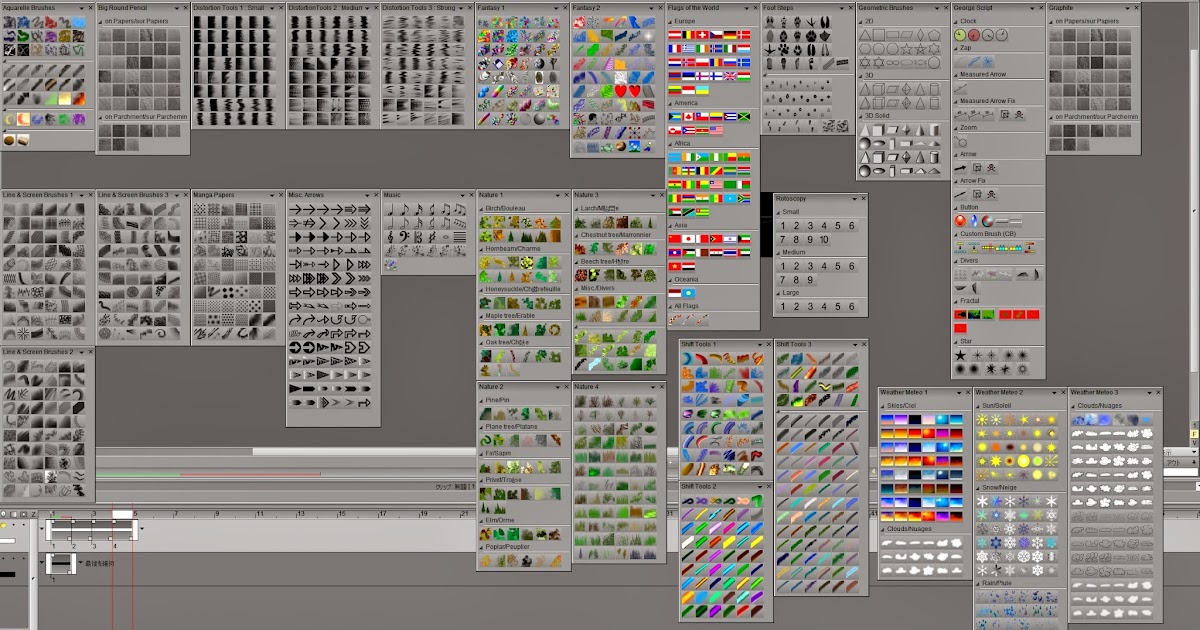The width and height of the screenshot is (1200, 630).
Task: Select the Israel flag in the Asia section
Action: pyautogui.click(x=730, y=239)
